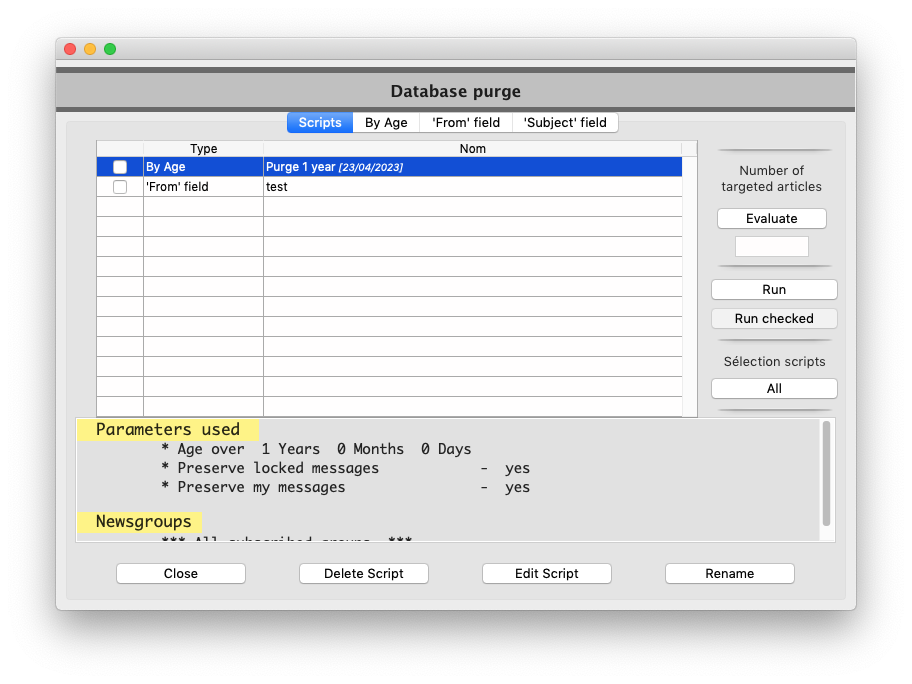Switch to the Scripts tab

point(320,123)
